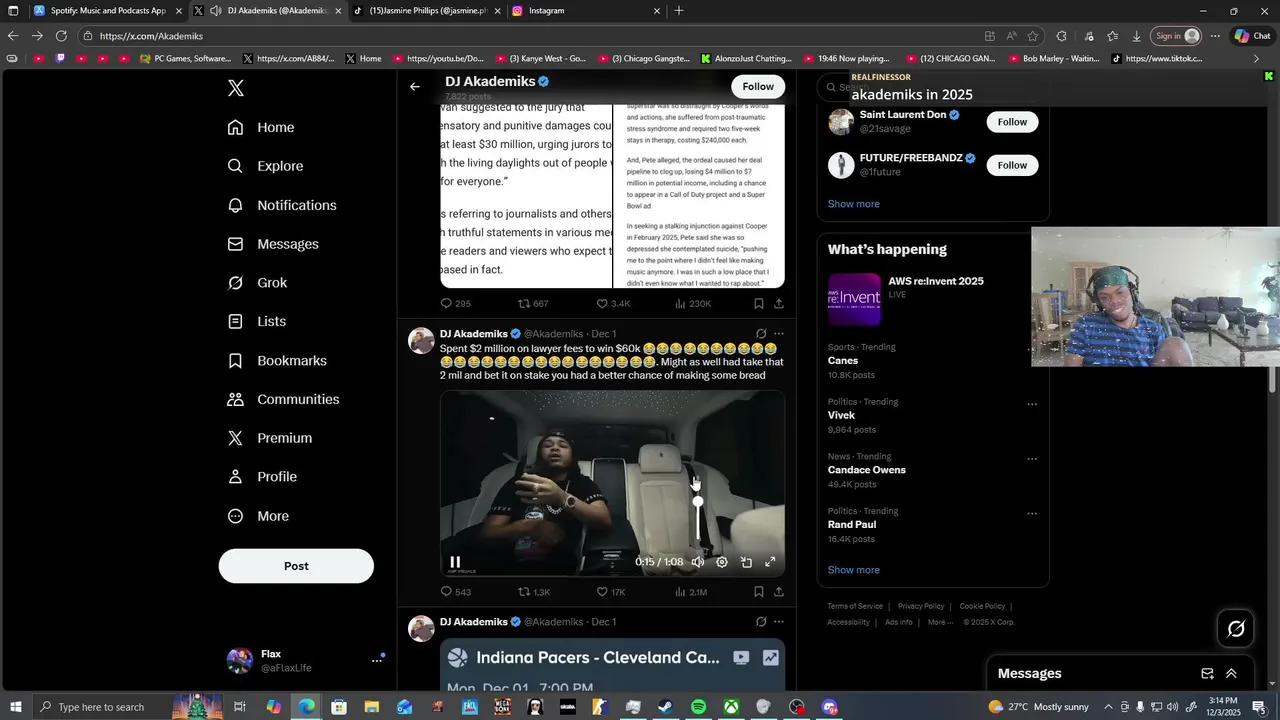
Task: Like the post with 3.4K likes
Action: pos(612,304)
